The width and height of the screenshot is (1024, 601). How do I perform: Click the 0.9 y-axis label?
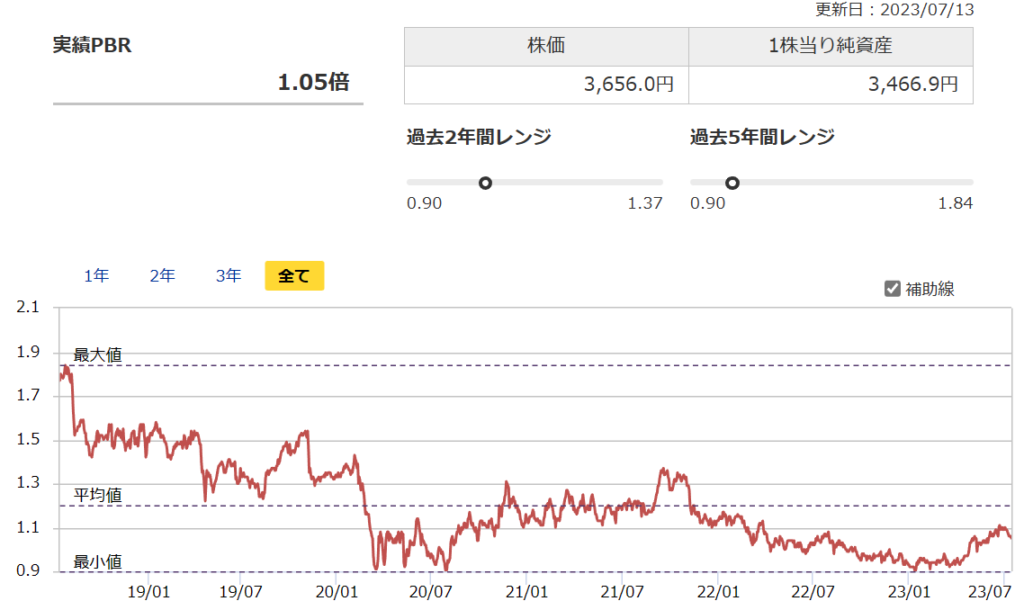pyautogui.click(x=28, y=570)
